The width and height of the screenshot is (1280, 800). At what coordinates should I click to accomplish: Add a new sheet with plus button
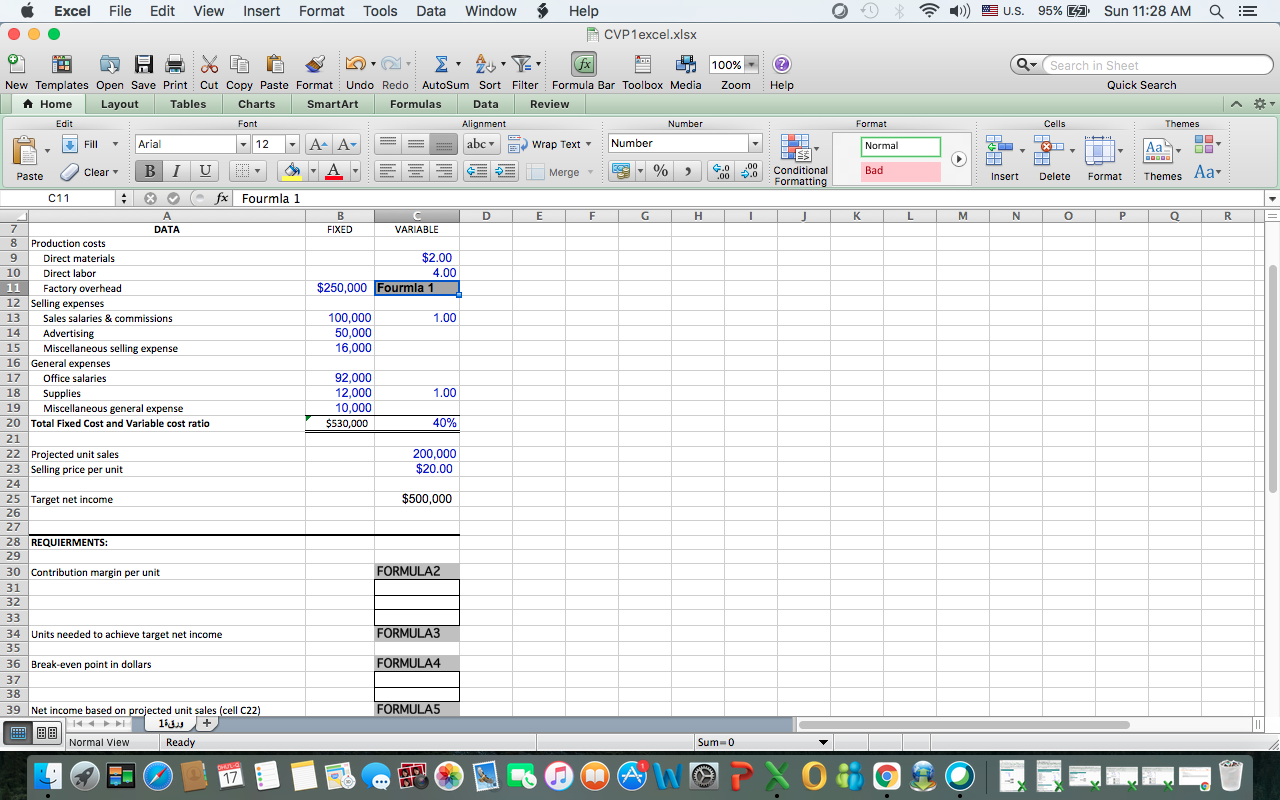point(206,723)
